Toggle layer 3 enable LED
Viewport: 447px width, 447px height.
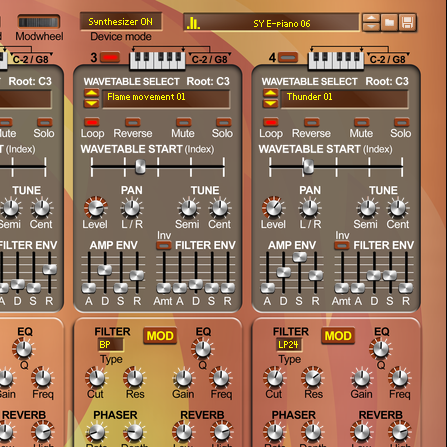110,57
